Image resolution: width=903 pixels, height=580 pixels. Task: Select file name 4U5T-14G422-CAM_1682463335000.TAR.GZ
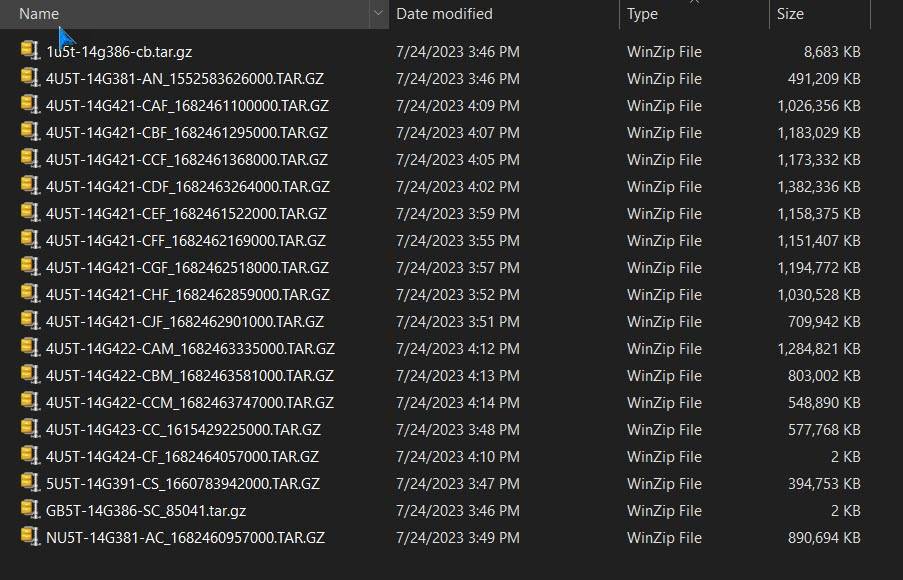pyautogui.click(x=190, y=349)
